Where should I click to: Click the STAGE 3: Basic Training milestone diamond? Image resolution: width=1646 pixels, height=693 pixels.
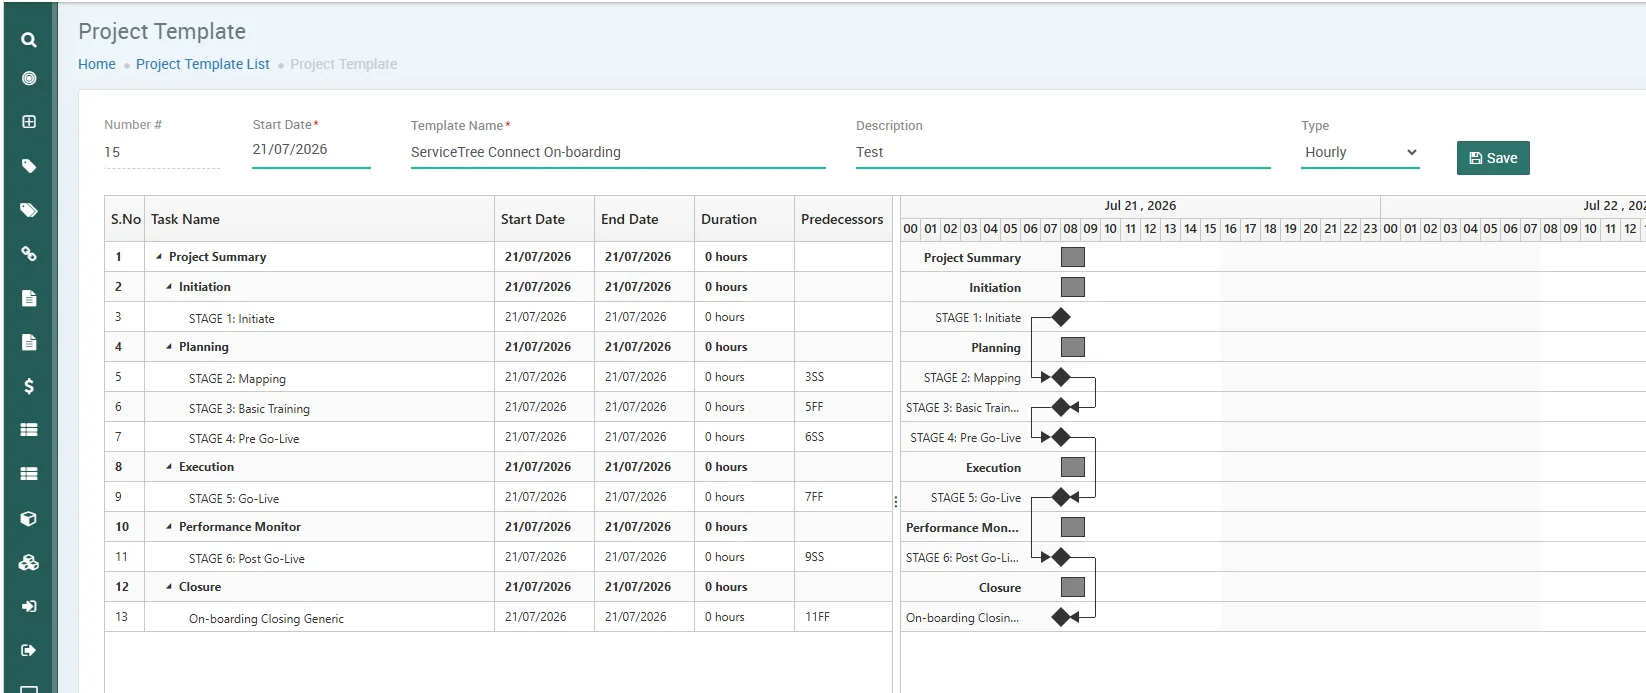(1061, 407)
